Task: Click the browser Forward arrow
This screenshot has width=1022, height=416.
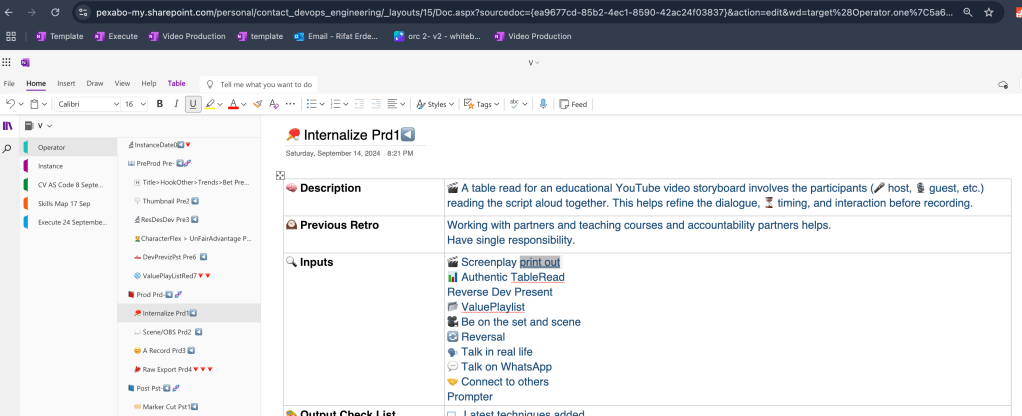Action: [31, 12]
